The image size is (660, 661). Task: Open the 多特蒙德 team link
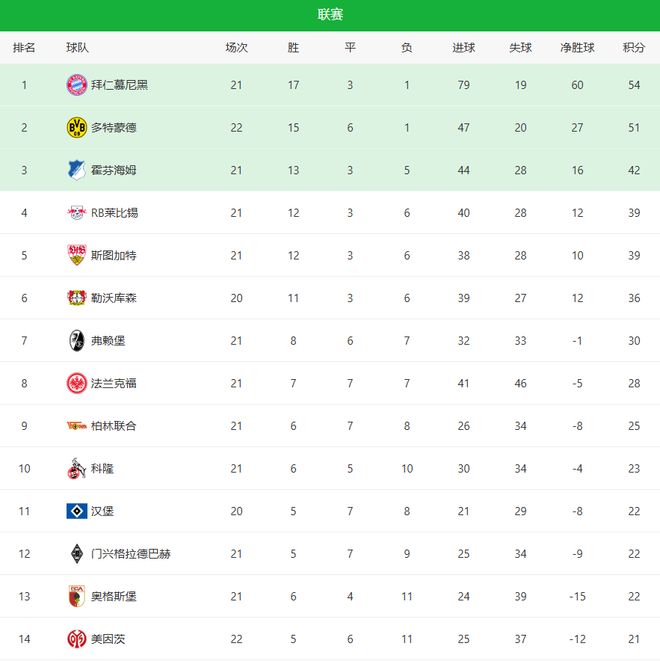point(113,128)
